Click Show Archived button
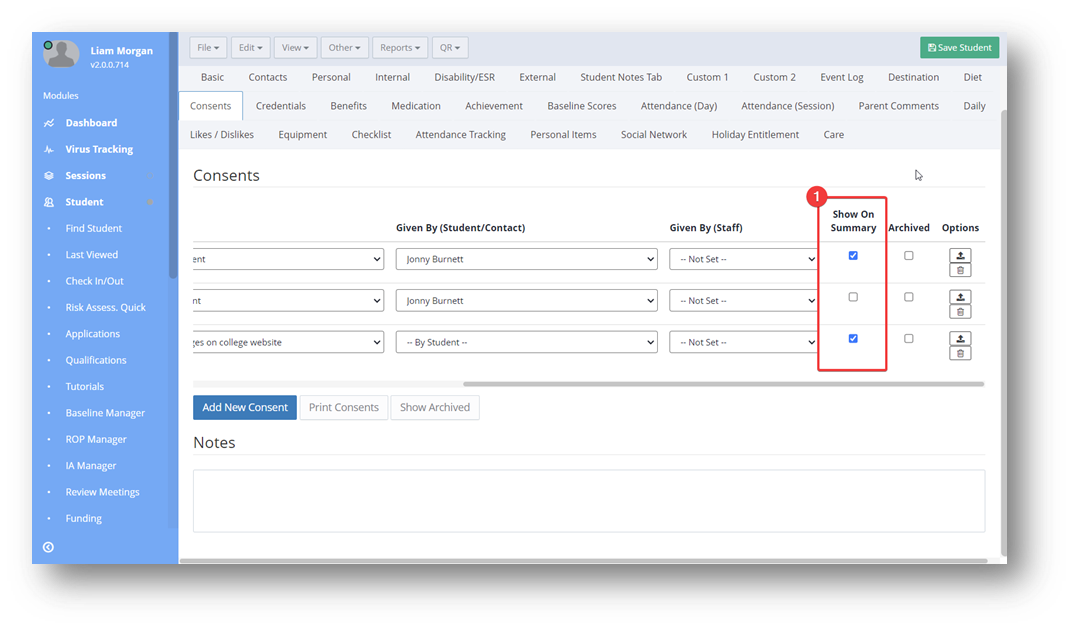 point(435,407)
